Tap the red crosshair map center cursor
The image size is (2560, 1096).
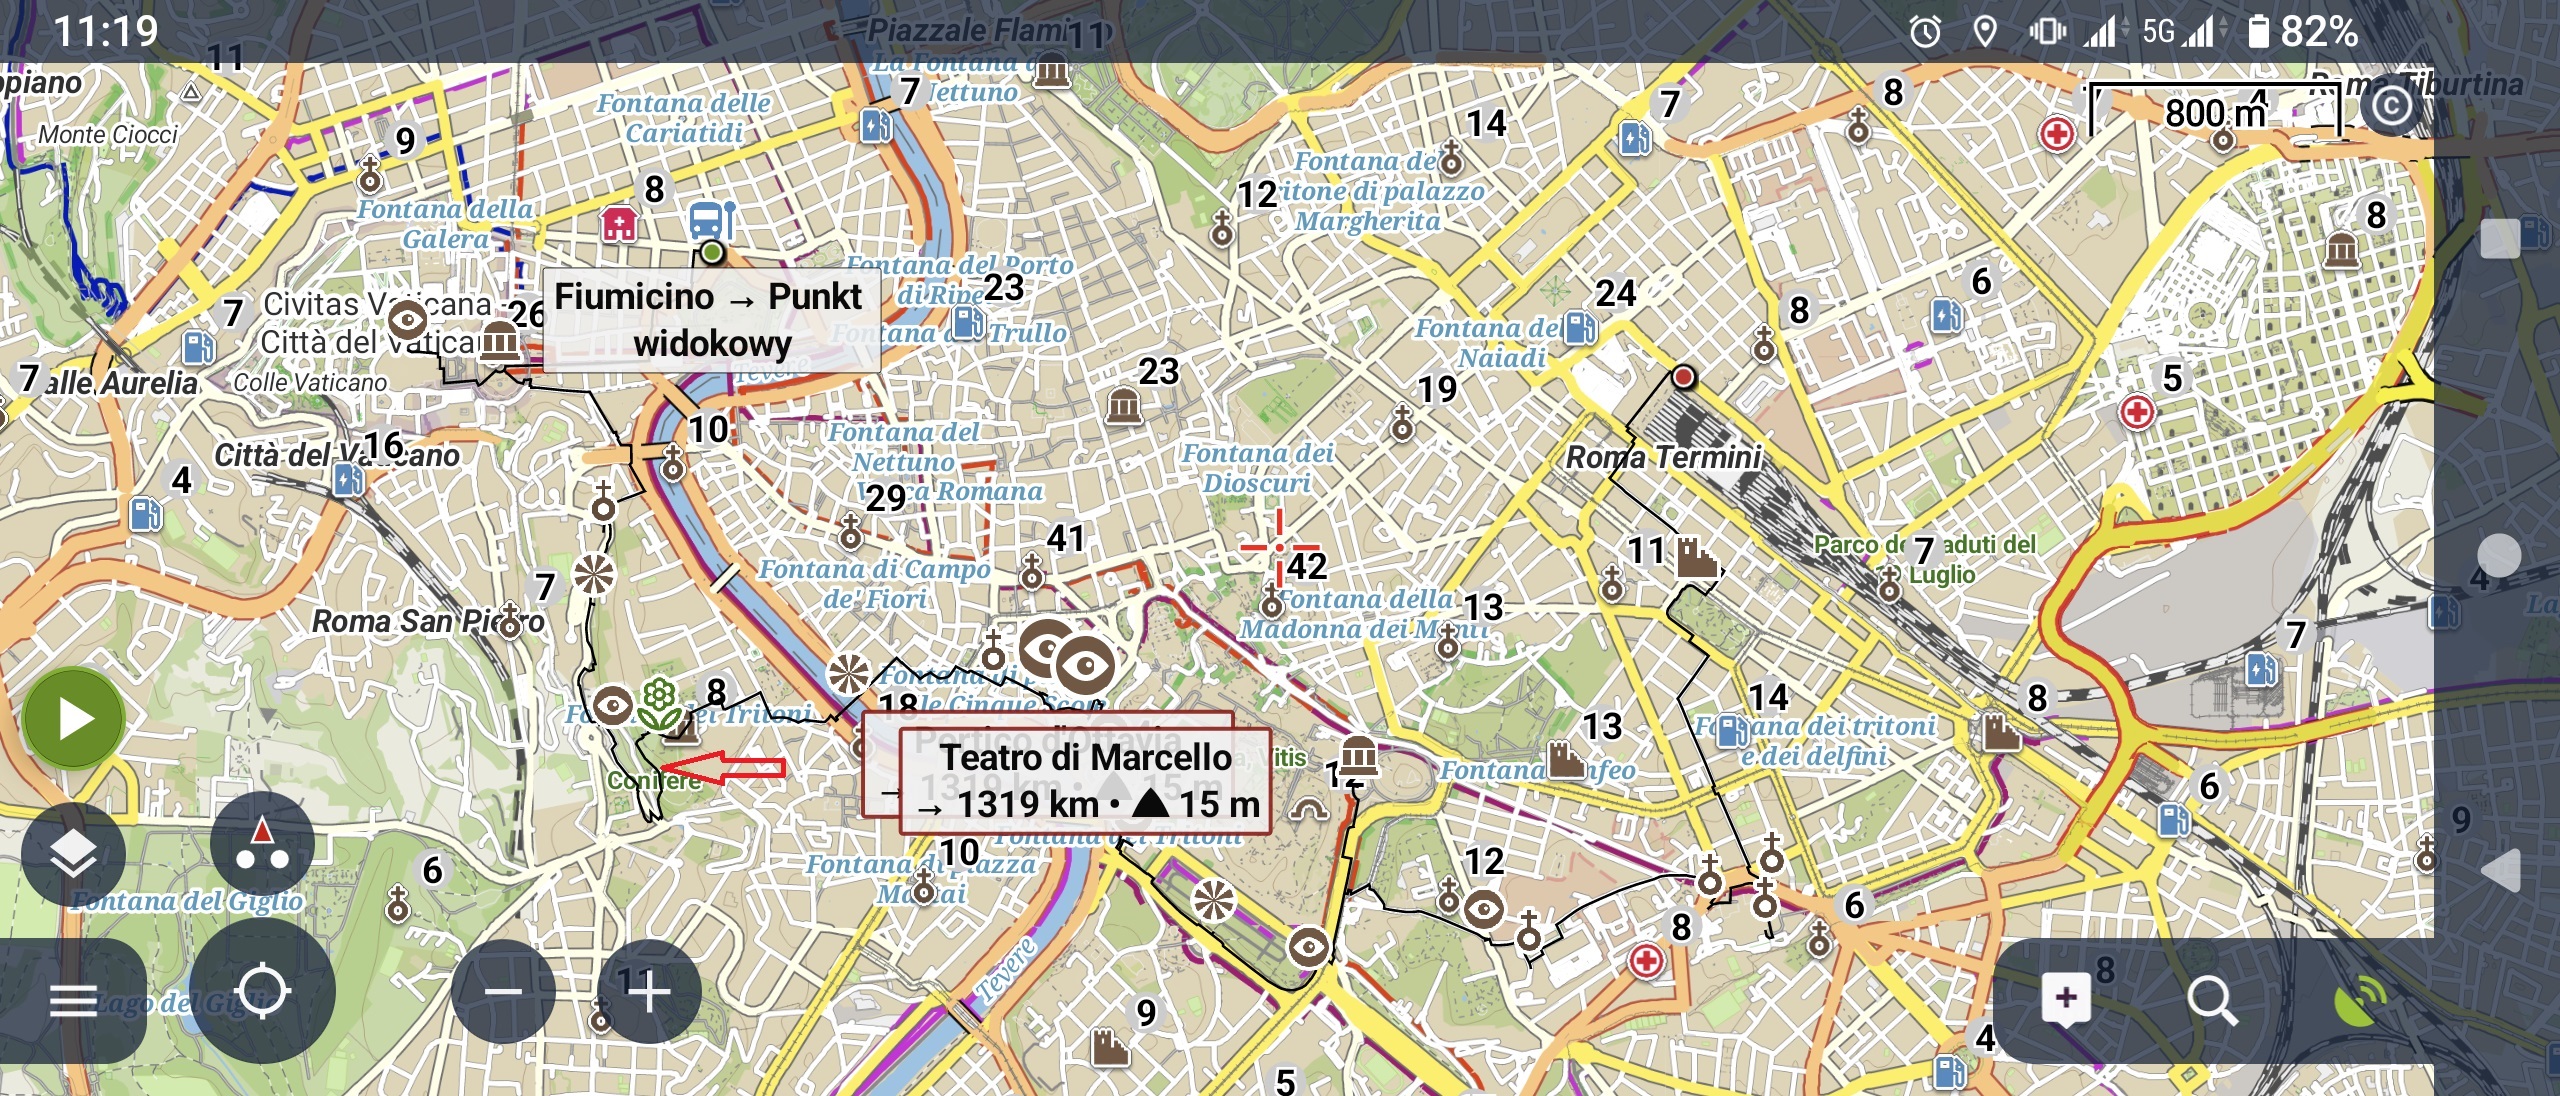tap(1279, 547)
